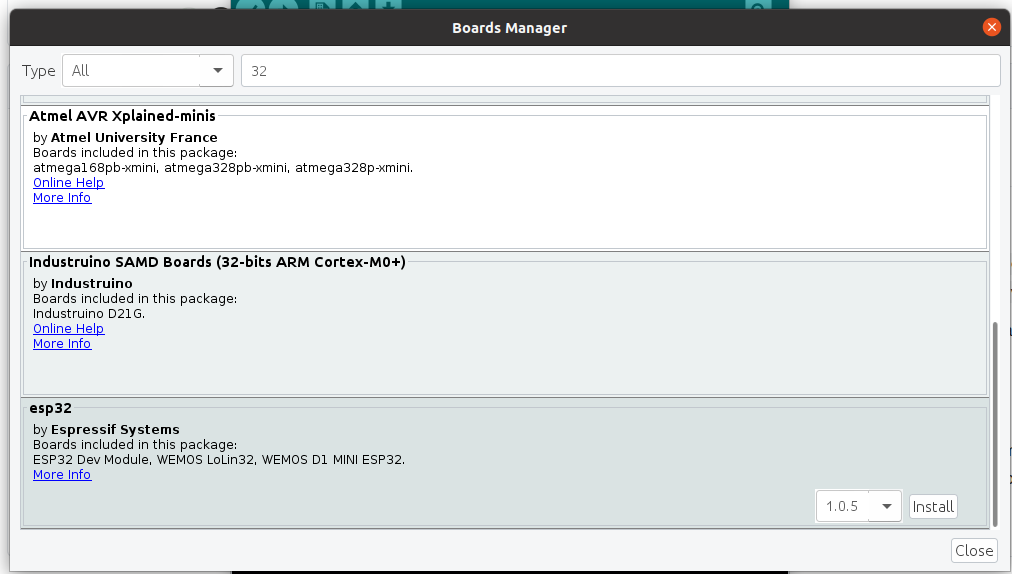Open Online Help link under Industruino
1012x574 pixels.
[x=68, y=329]
